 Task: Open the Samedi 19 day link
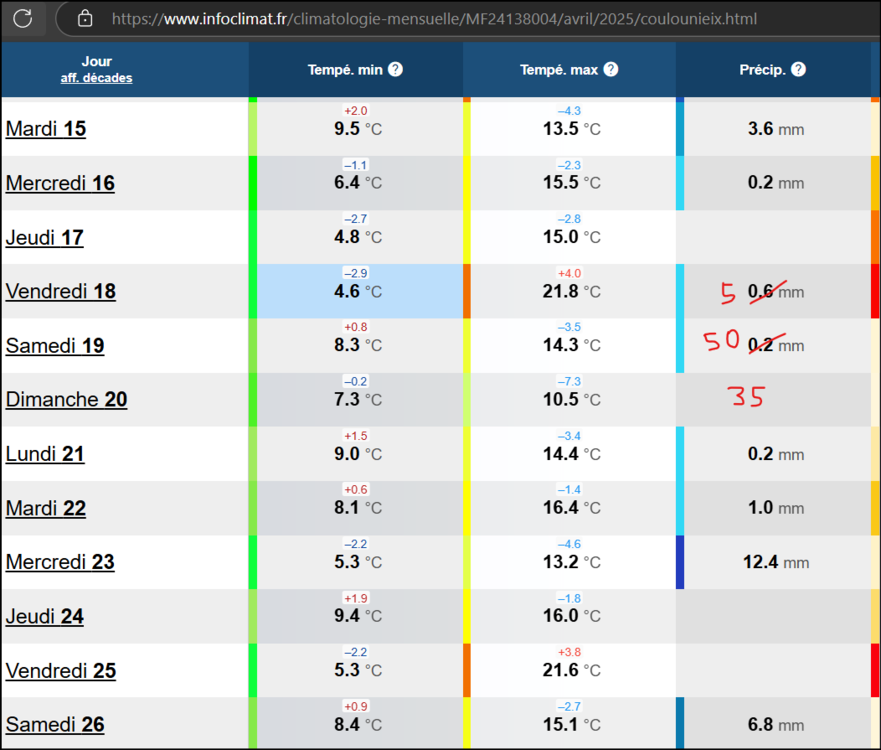pyautogui.click(x=55, y=346)
